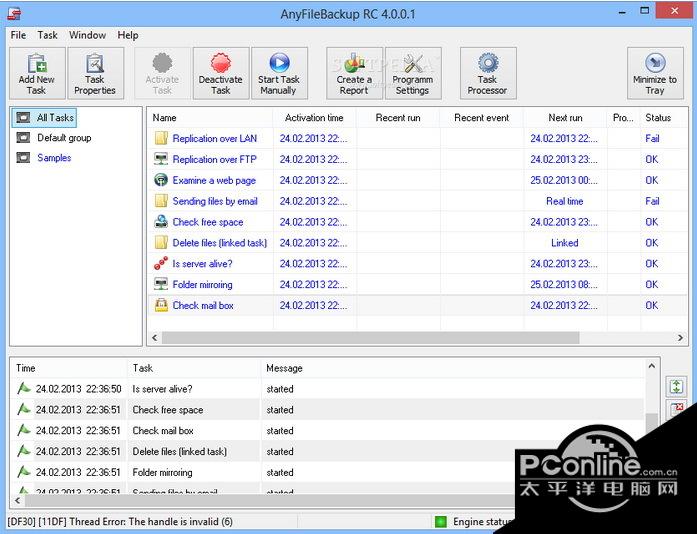Image resolution: width=697 pixels, height=534 pixels.
Task: Open Task Properties from the toolbar
Action: (95, 73)
